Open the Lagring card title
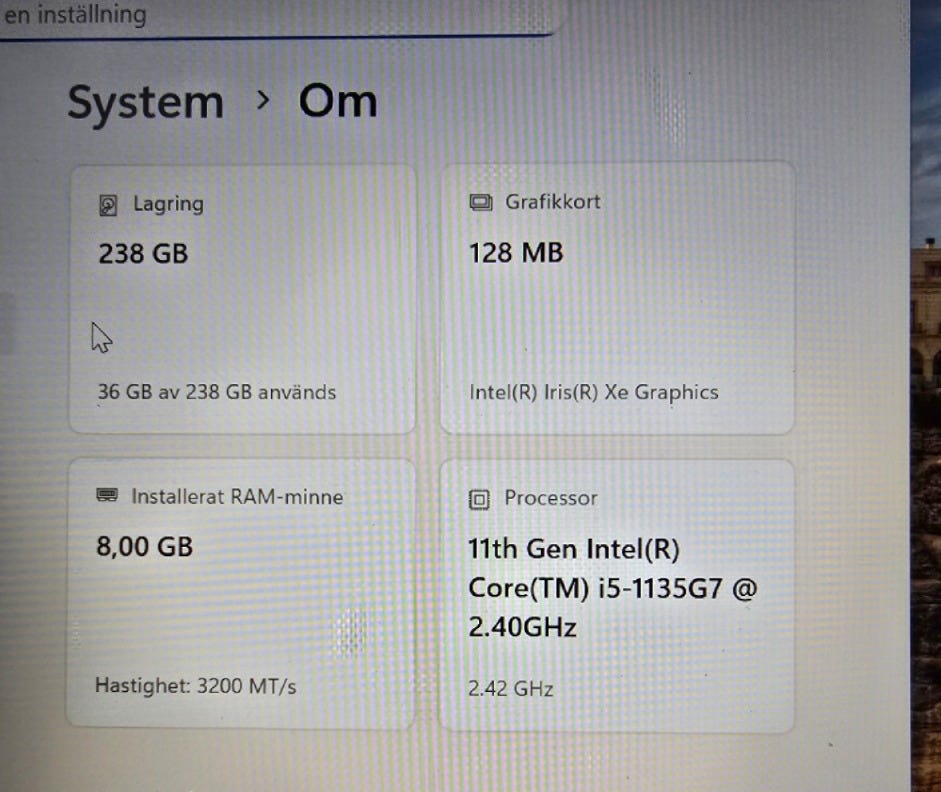The width and height of the screenshot is (941, 792). [x=168, y=204]
